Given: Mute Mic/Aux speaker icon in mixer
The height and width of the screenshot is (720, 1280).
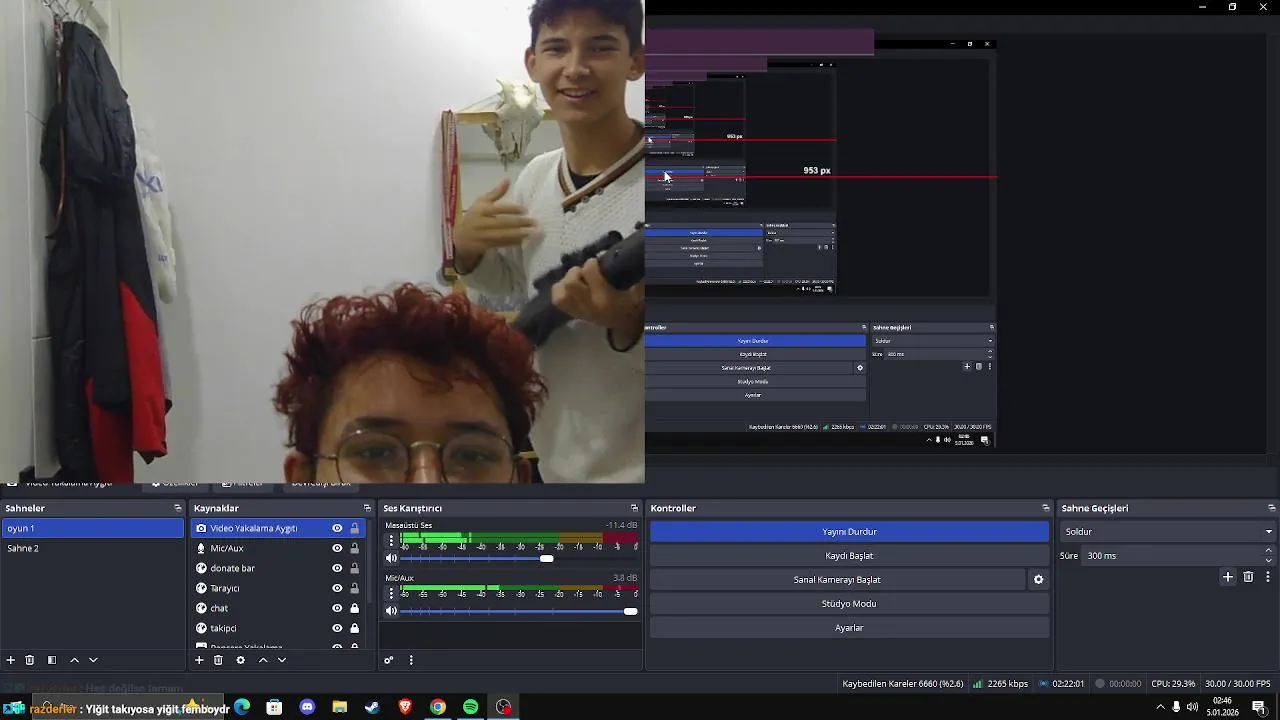Looking at the screenshot, I should 391,611.
